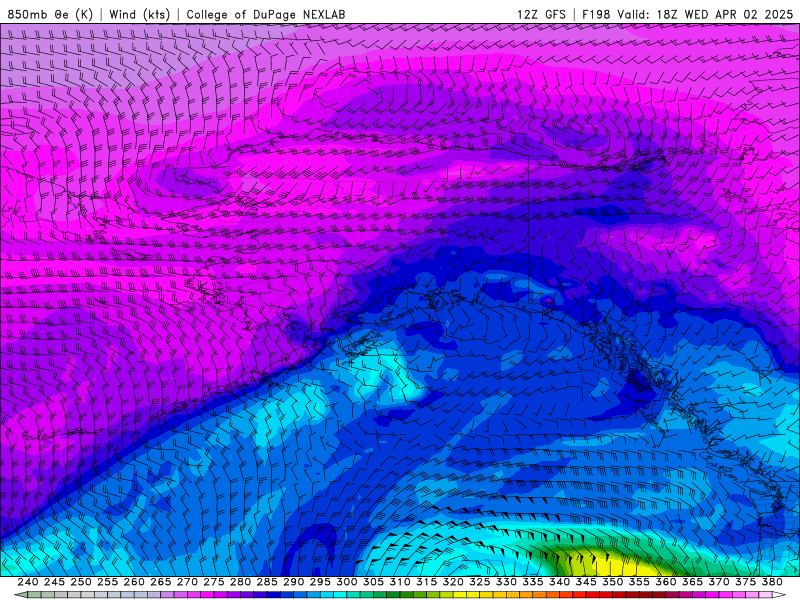This screenshot has width=800, height=600.
Task: Click the 265 legend value
Action: [160, 582]
